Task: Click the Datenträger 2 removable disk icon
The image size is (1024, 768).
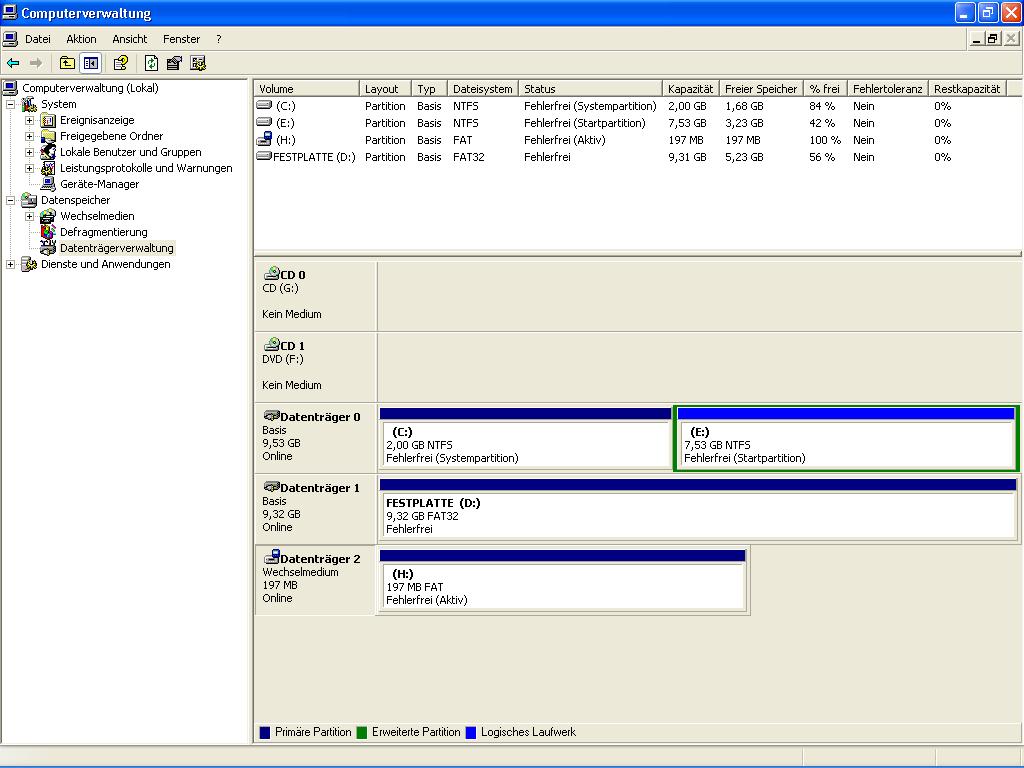Action: click(271, 558)
